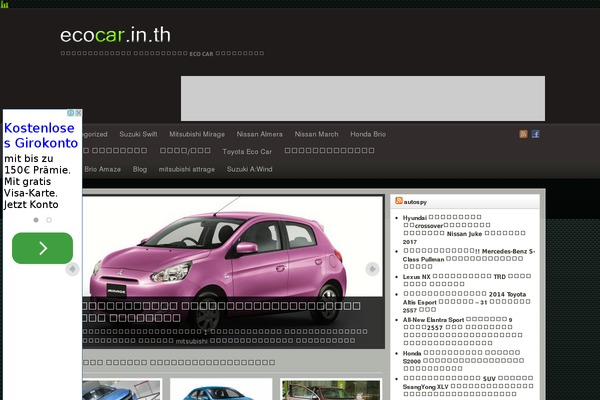The image size is (600, 400).
Task: Open the Blog menu item
Action: tap(140, 169)
